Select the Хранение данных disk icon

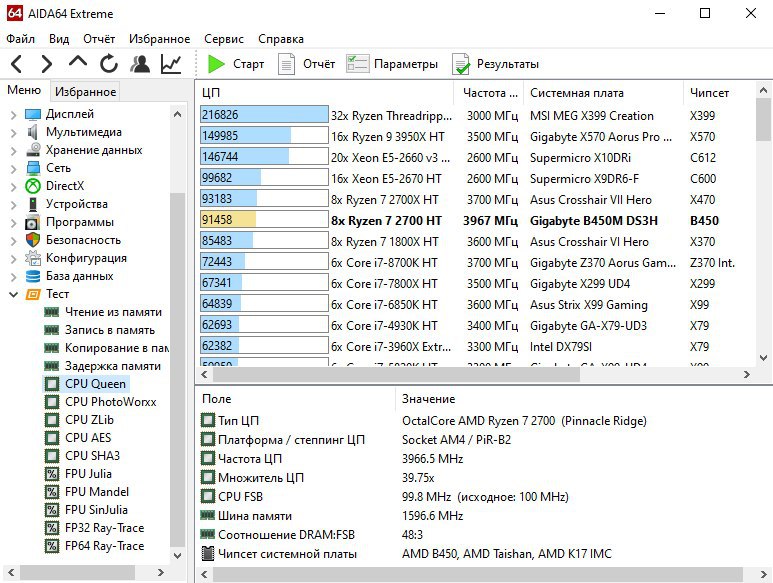(33, 150)
